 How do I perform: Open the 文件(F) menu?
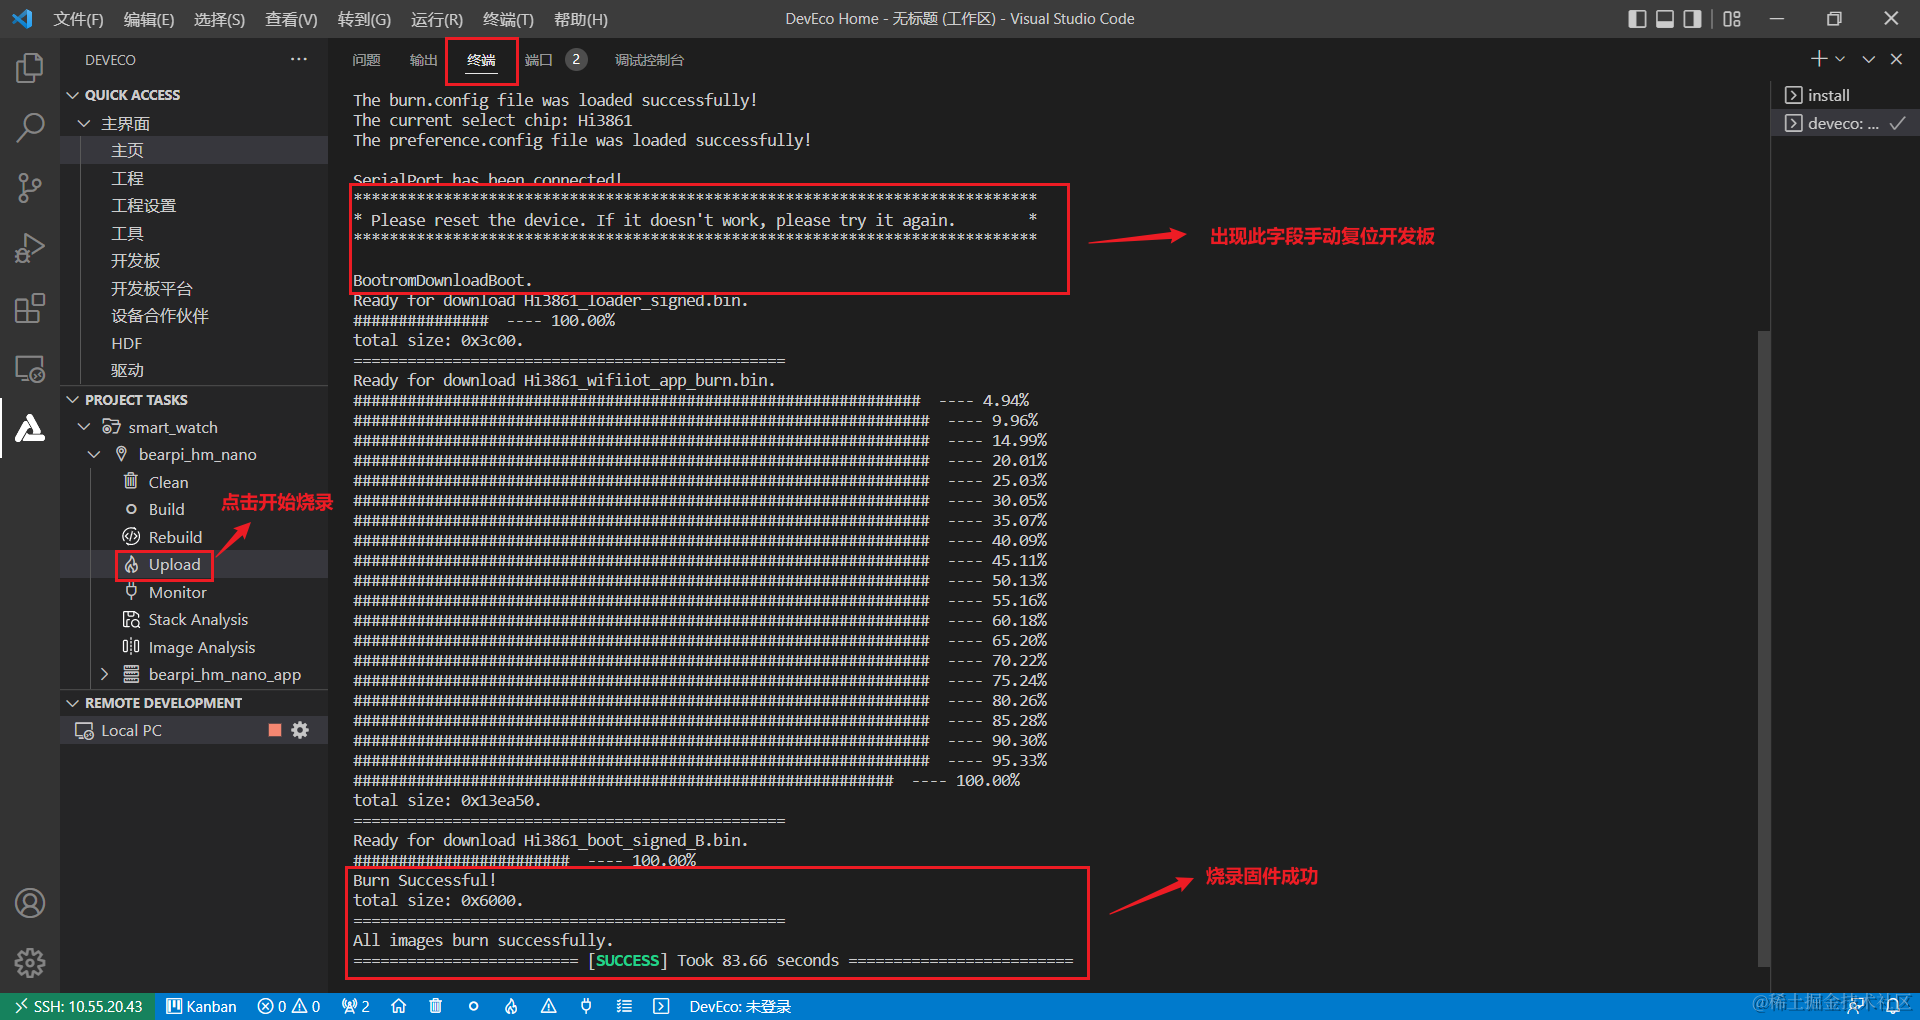coord(78,19)
